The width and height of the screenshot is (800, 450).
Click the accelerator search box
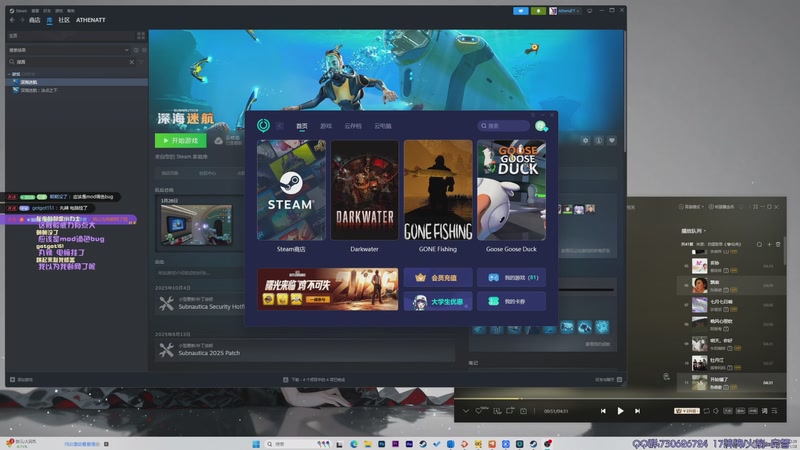click(504, 126)
